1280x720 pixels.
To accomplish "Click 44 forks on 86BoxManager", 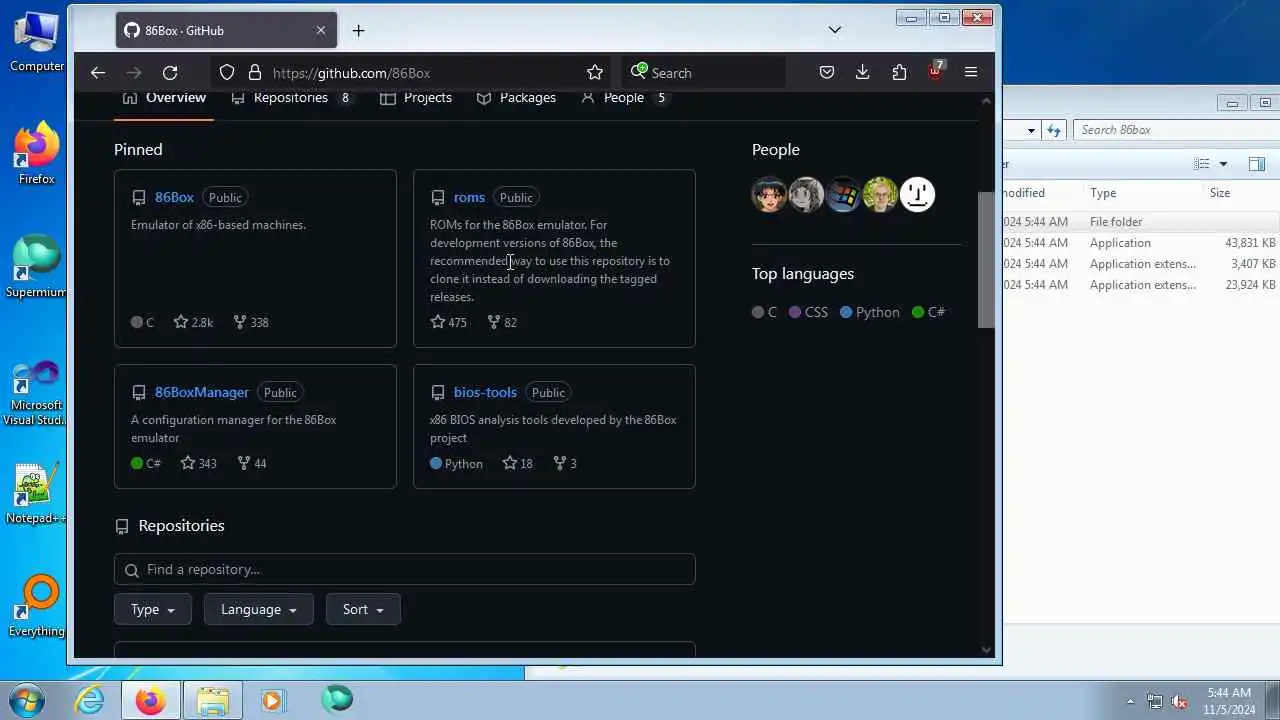I will coord(252,463).
